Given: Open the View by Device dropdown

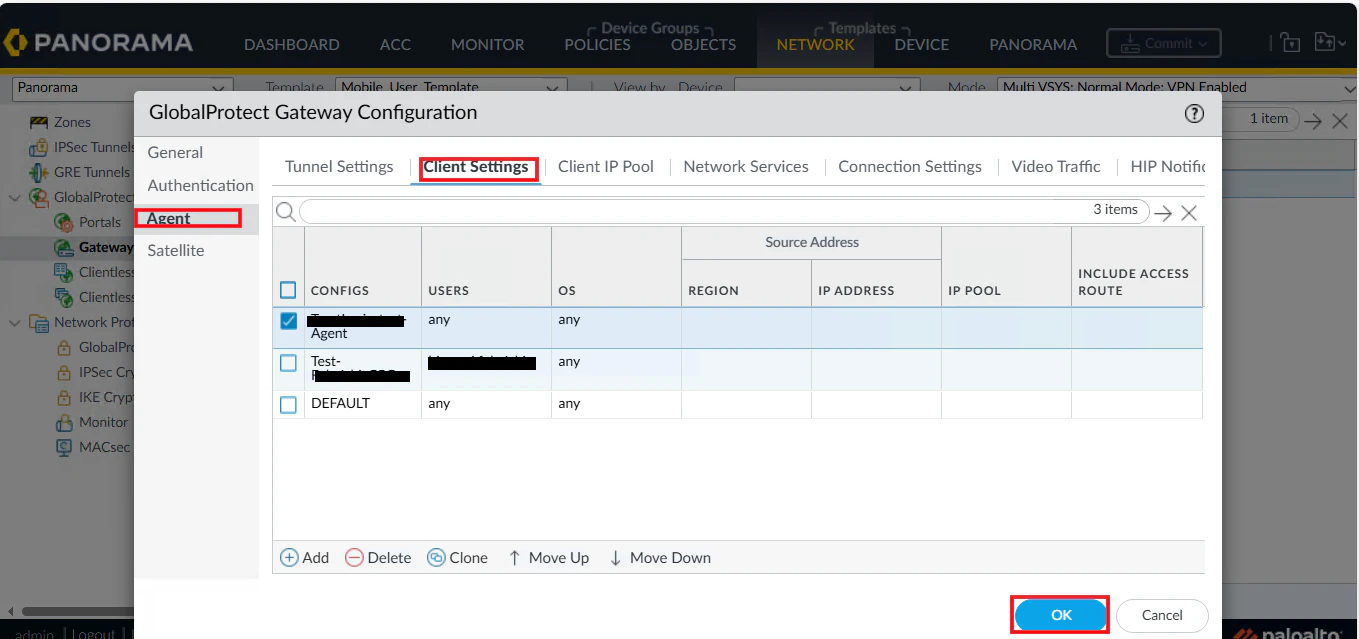Looking at the screenshot, I should coord(827,88).
